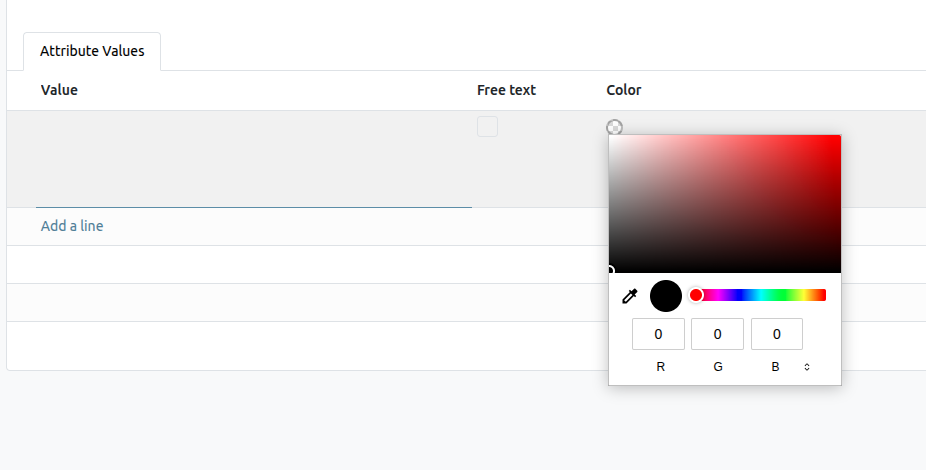
Task: Click the Add a line link
Action: click(72, 226)
